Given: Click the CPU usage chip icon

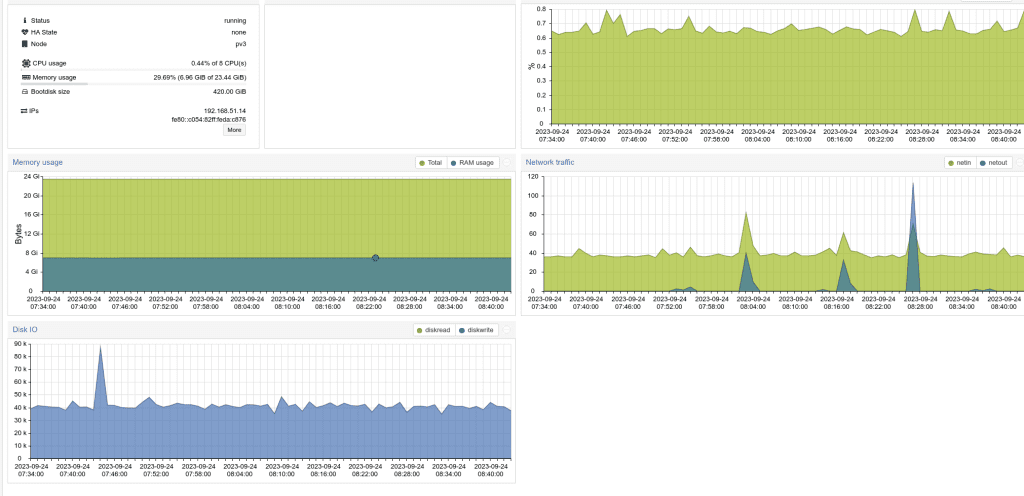Looking at the screenshot, I should [25, 63].
